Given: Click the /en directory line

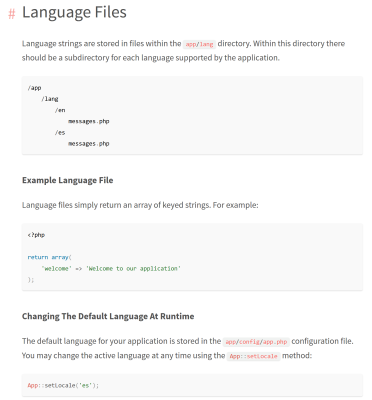Looking at the screenshot, I should [60, 110].
